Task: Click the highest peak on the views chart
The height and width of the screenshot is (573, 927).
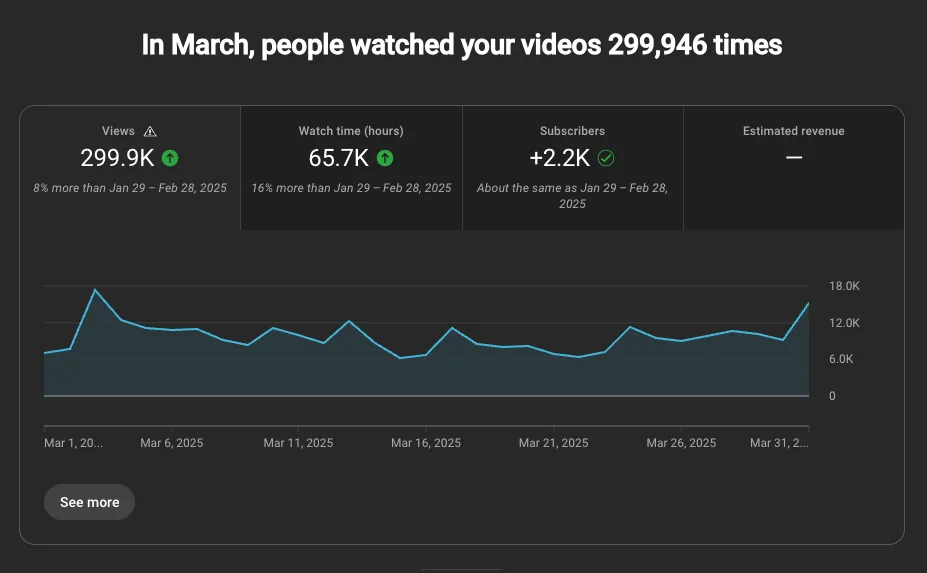Action: point(95,290)
